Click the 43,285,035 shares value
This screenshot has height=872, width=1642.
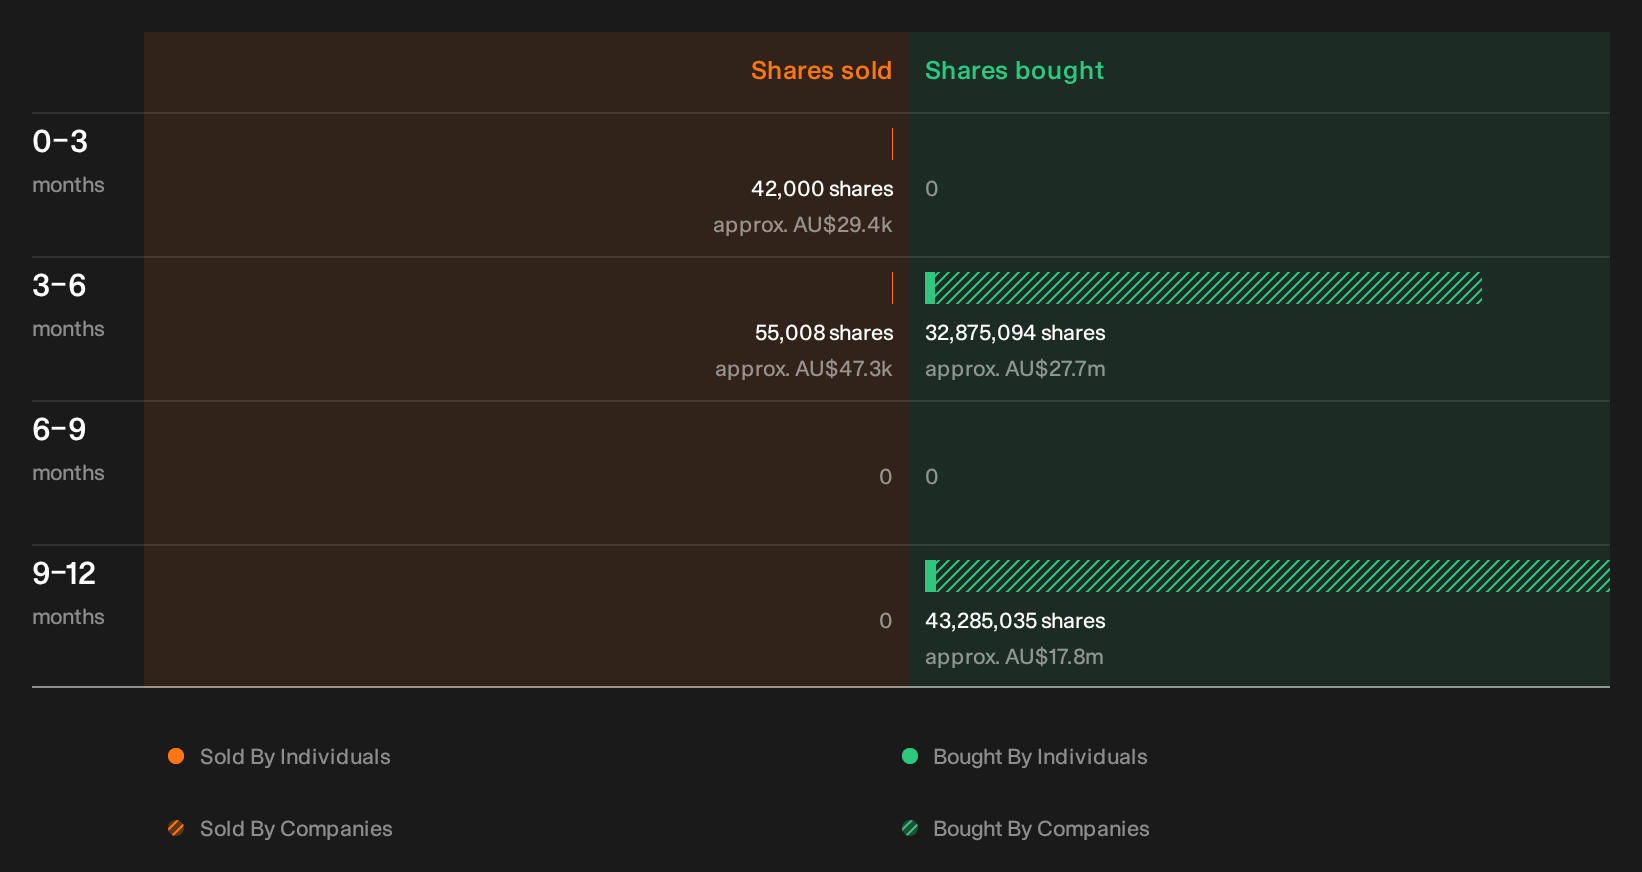click(1015, 621)
